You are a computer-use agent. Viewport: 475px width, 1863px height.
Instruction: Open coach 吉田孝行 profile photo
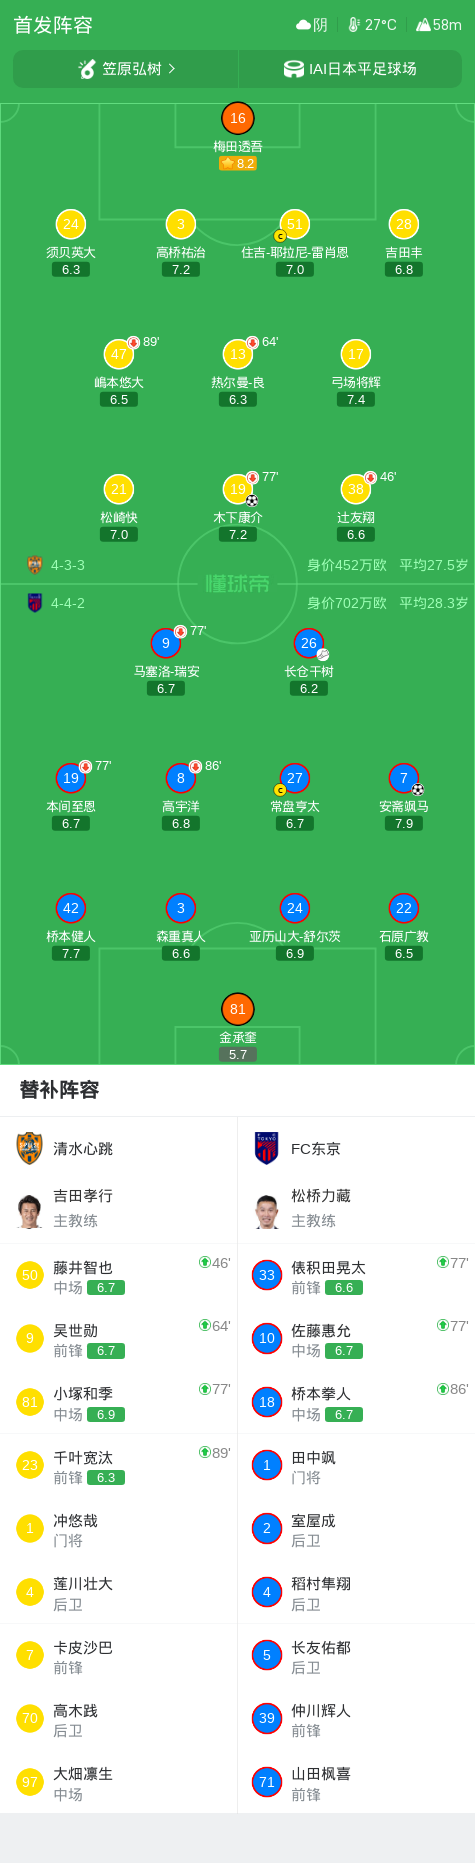[x=30, y=1210]
